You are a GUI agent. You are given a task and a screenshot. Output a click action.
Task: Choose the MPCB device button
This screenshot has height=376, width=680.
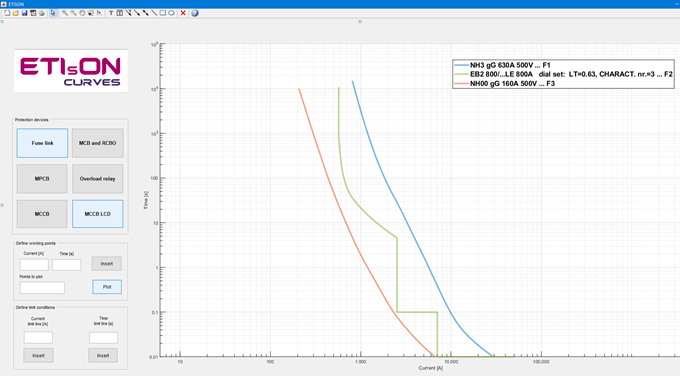tap(42, 178)
